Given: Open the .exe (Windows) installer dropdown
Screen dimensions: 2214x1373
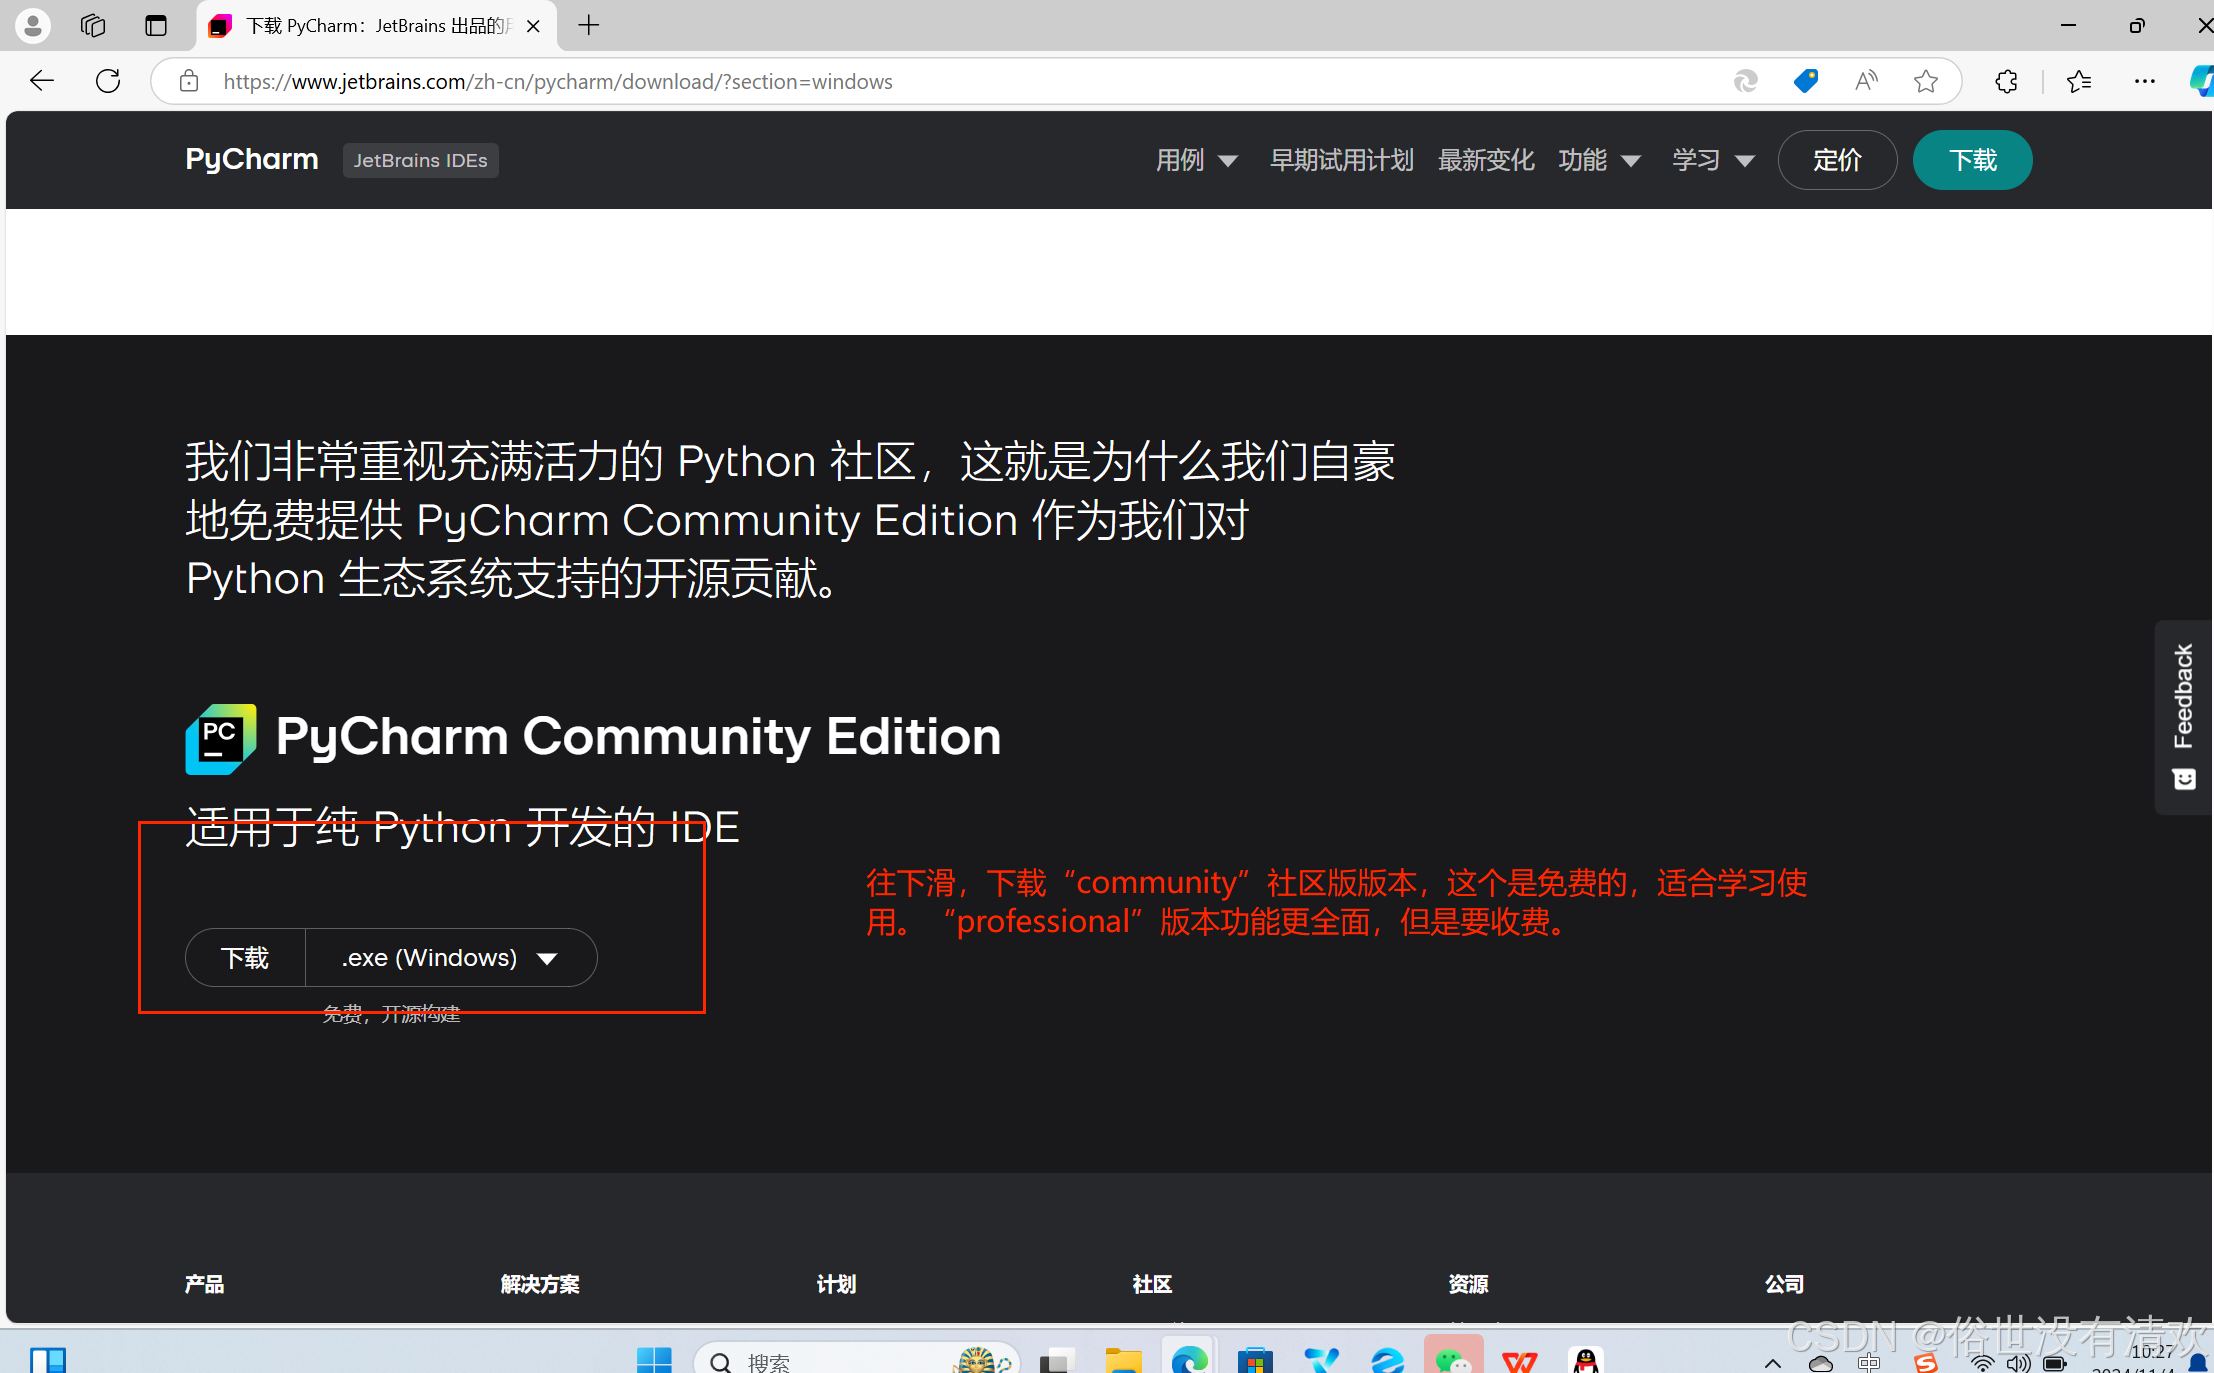Looking at the screenshot, I should coord(450,958).
